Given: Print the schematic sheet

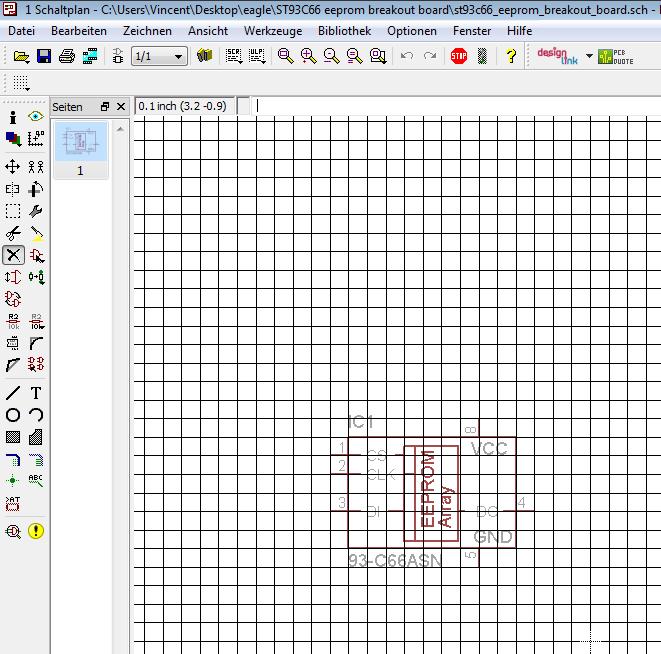Looking at the screenshot, I should coord(67,56).
